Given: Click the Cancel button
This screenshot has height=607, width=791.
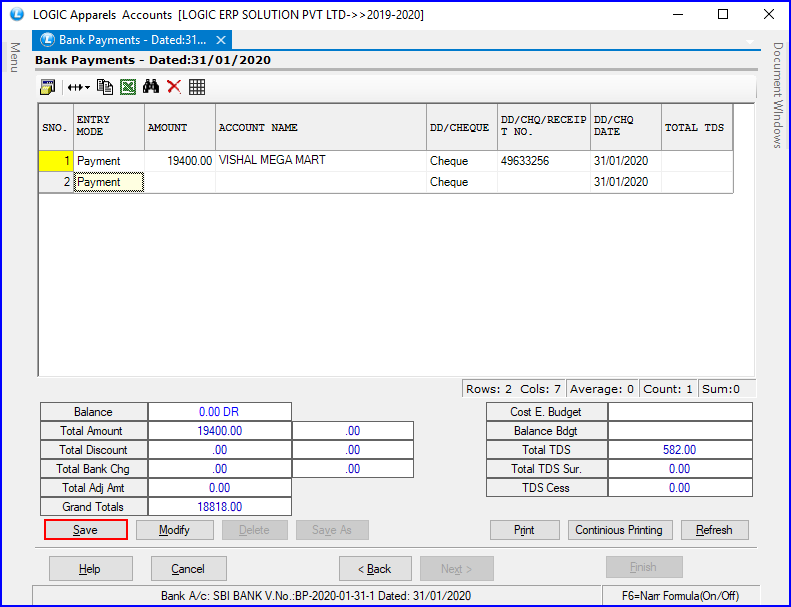Looking at the screenshot, I should click(x=188, y=569).
